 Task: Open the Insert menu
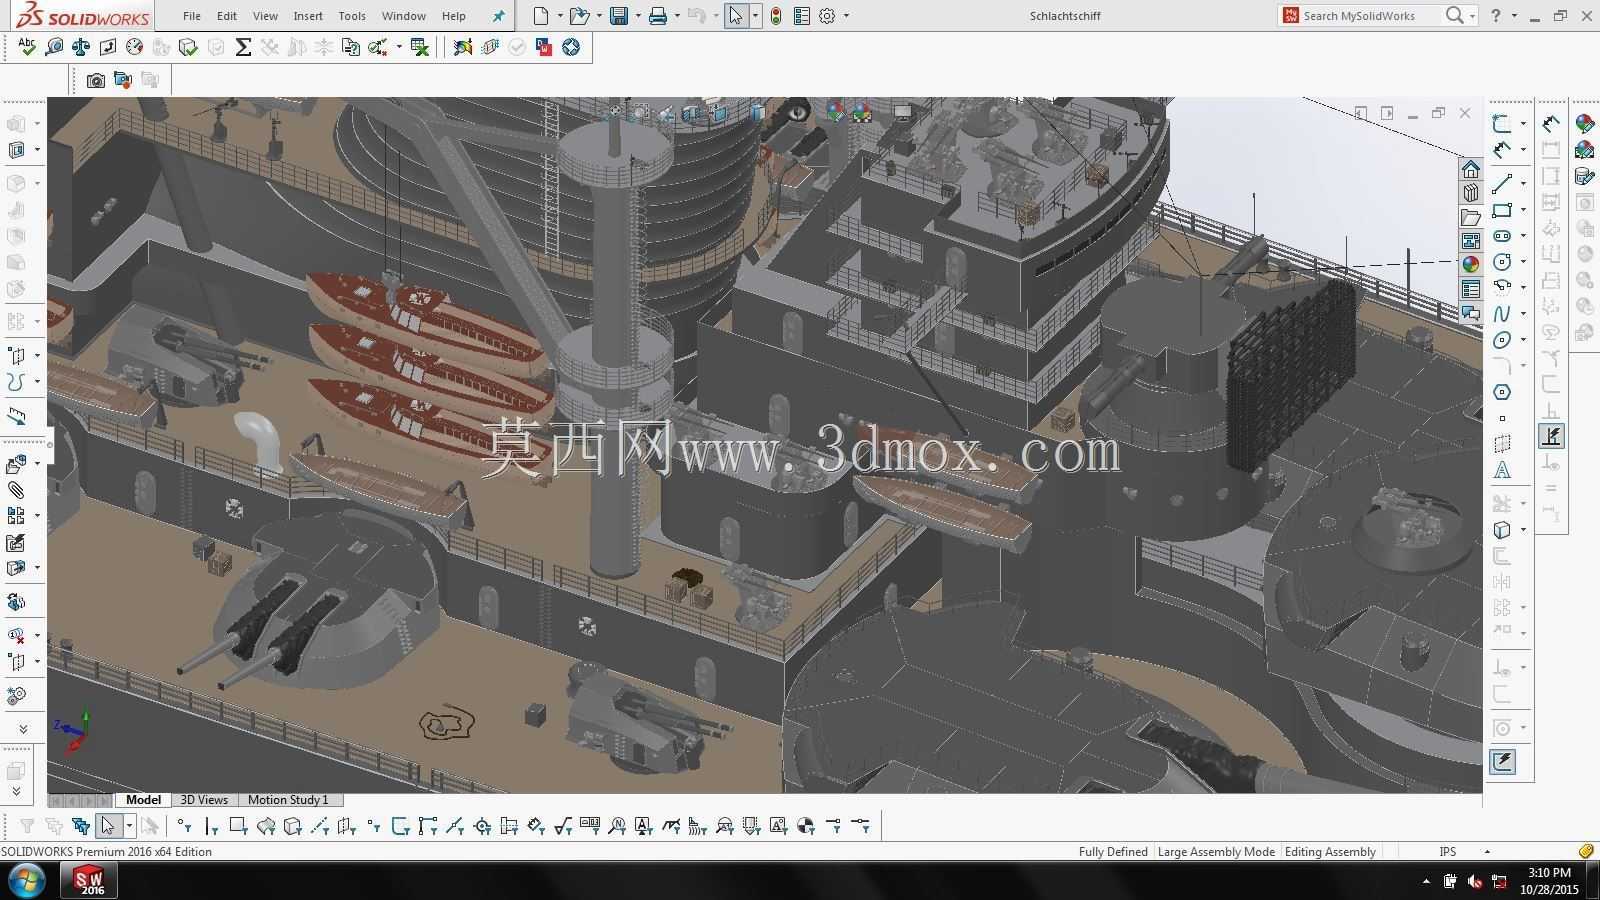click(x=308, y=16)
